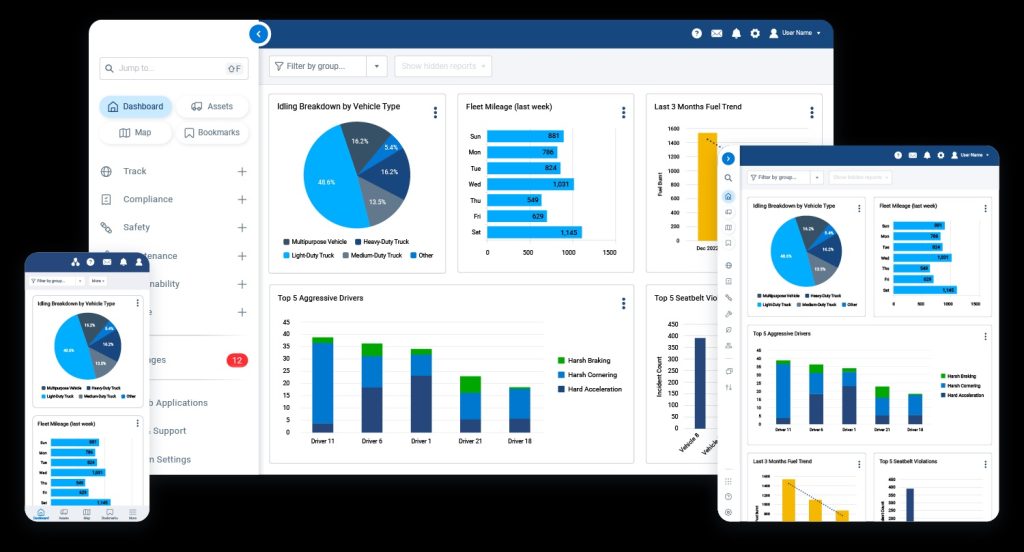1024x552 pixels.
Task: Select the Assets tab in desktop sidebar
Action: 212,106
